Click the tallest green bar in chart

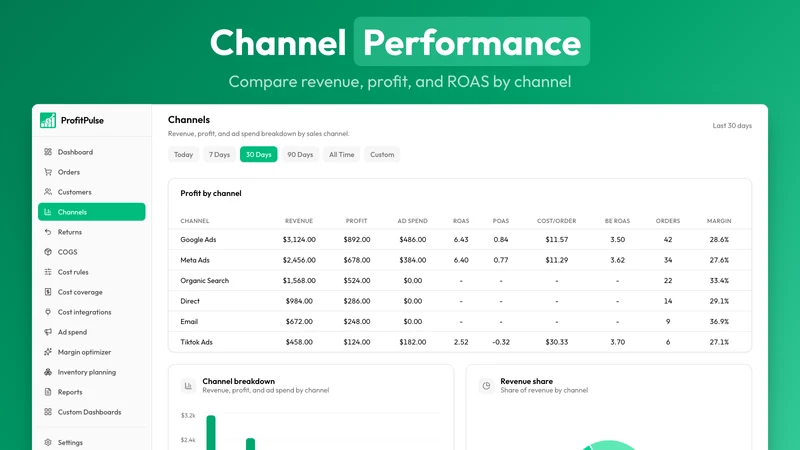[x=211, y=433]
